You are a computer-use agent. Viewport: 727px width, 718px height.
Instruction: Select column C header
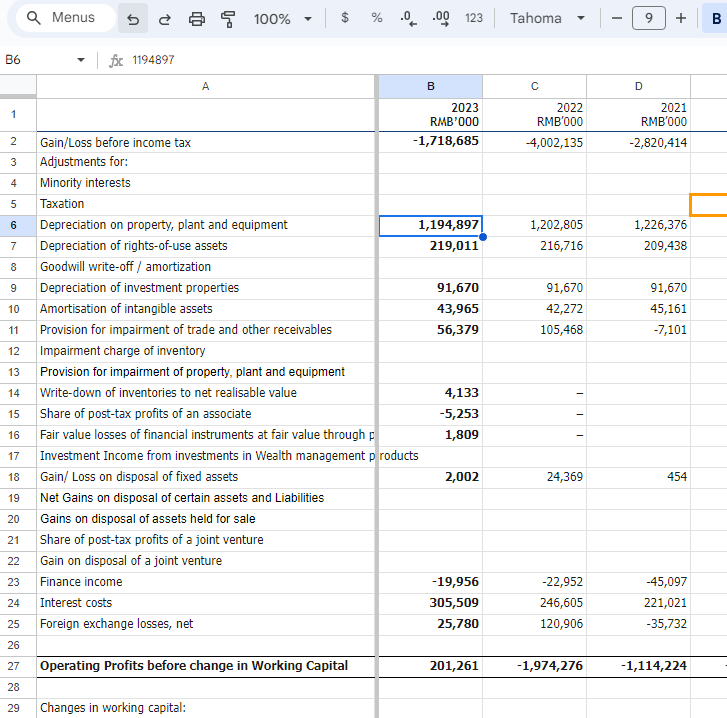pos(535,86)
